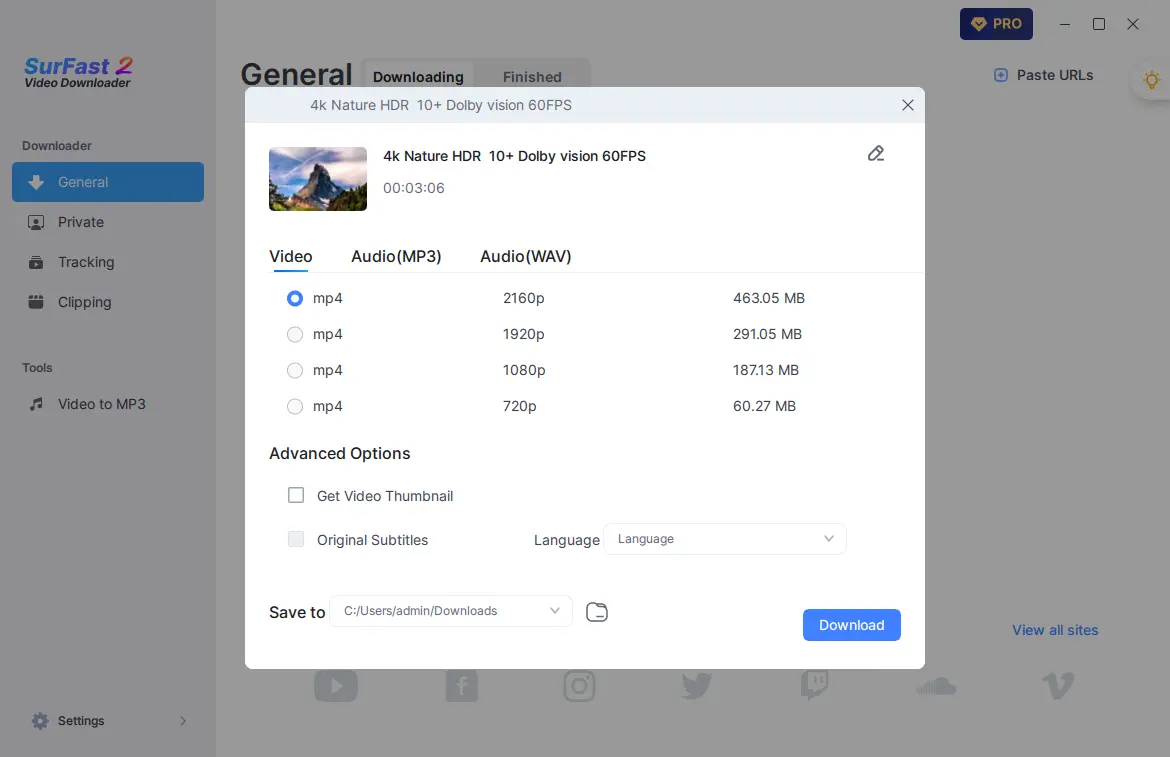Click the Clipping clapperboard icon
1170x757 pixels.
[36, 302]
